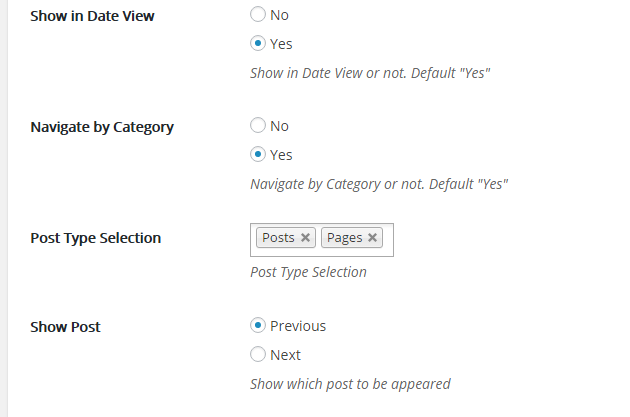The width and height of the screenshot is (630, 417).
Task: Select the Next radio for Show Post
Action: (x=258, y=355)
